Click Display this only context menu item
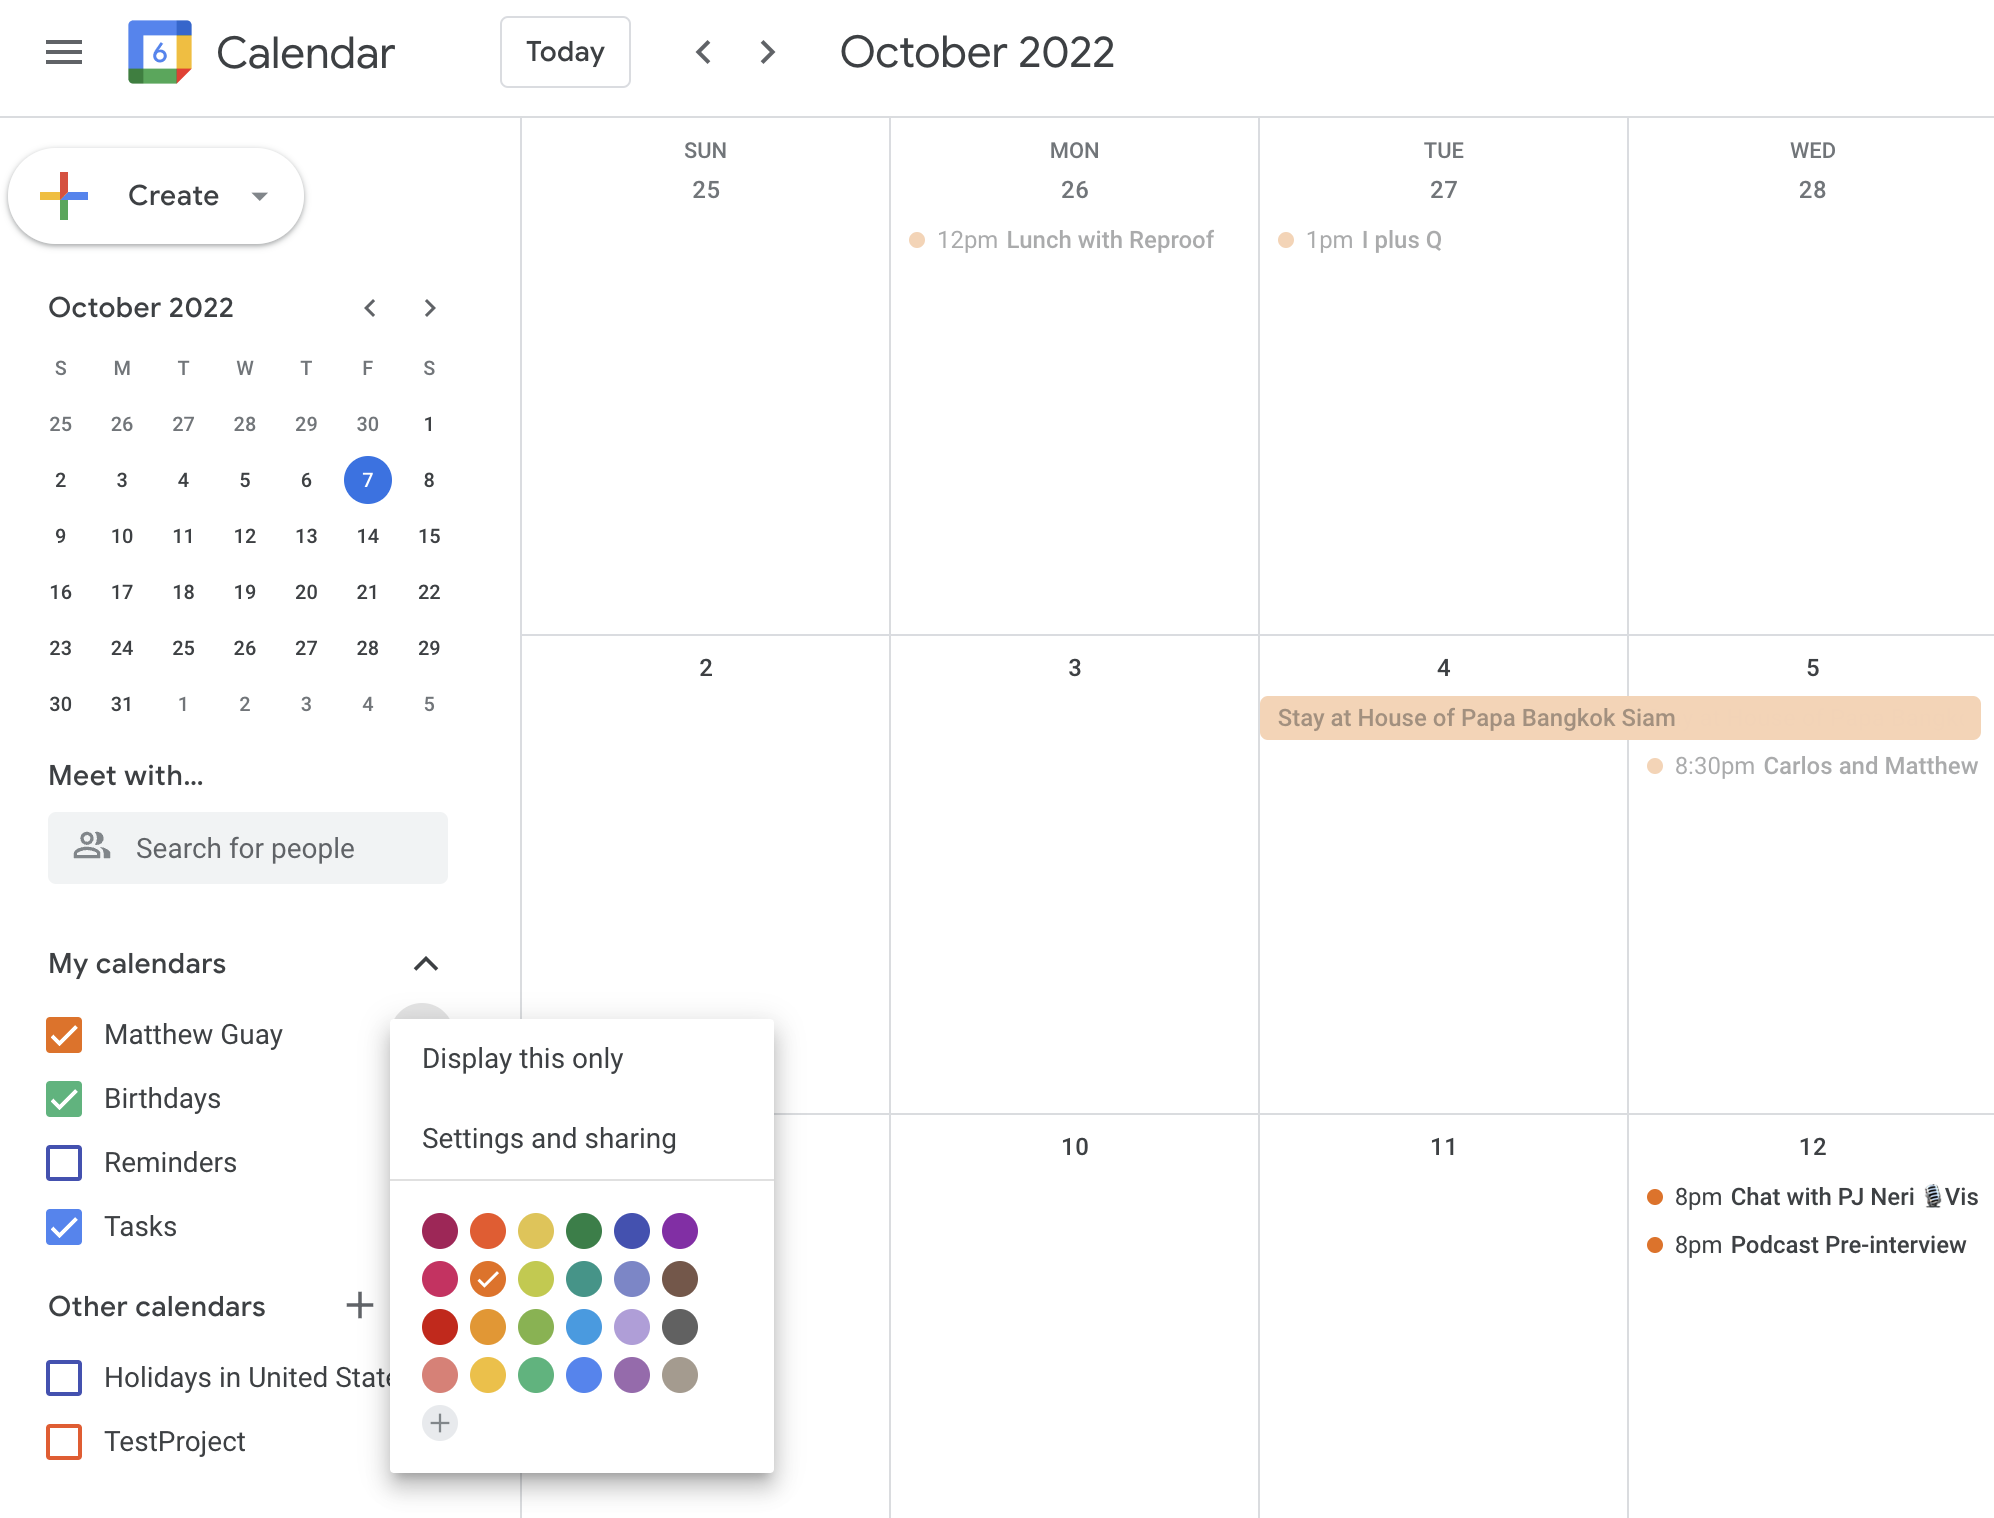This screenshot has height=1518, width=1994. pos(521,1057)
